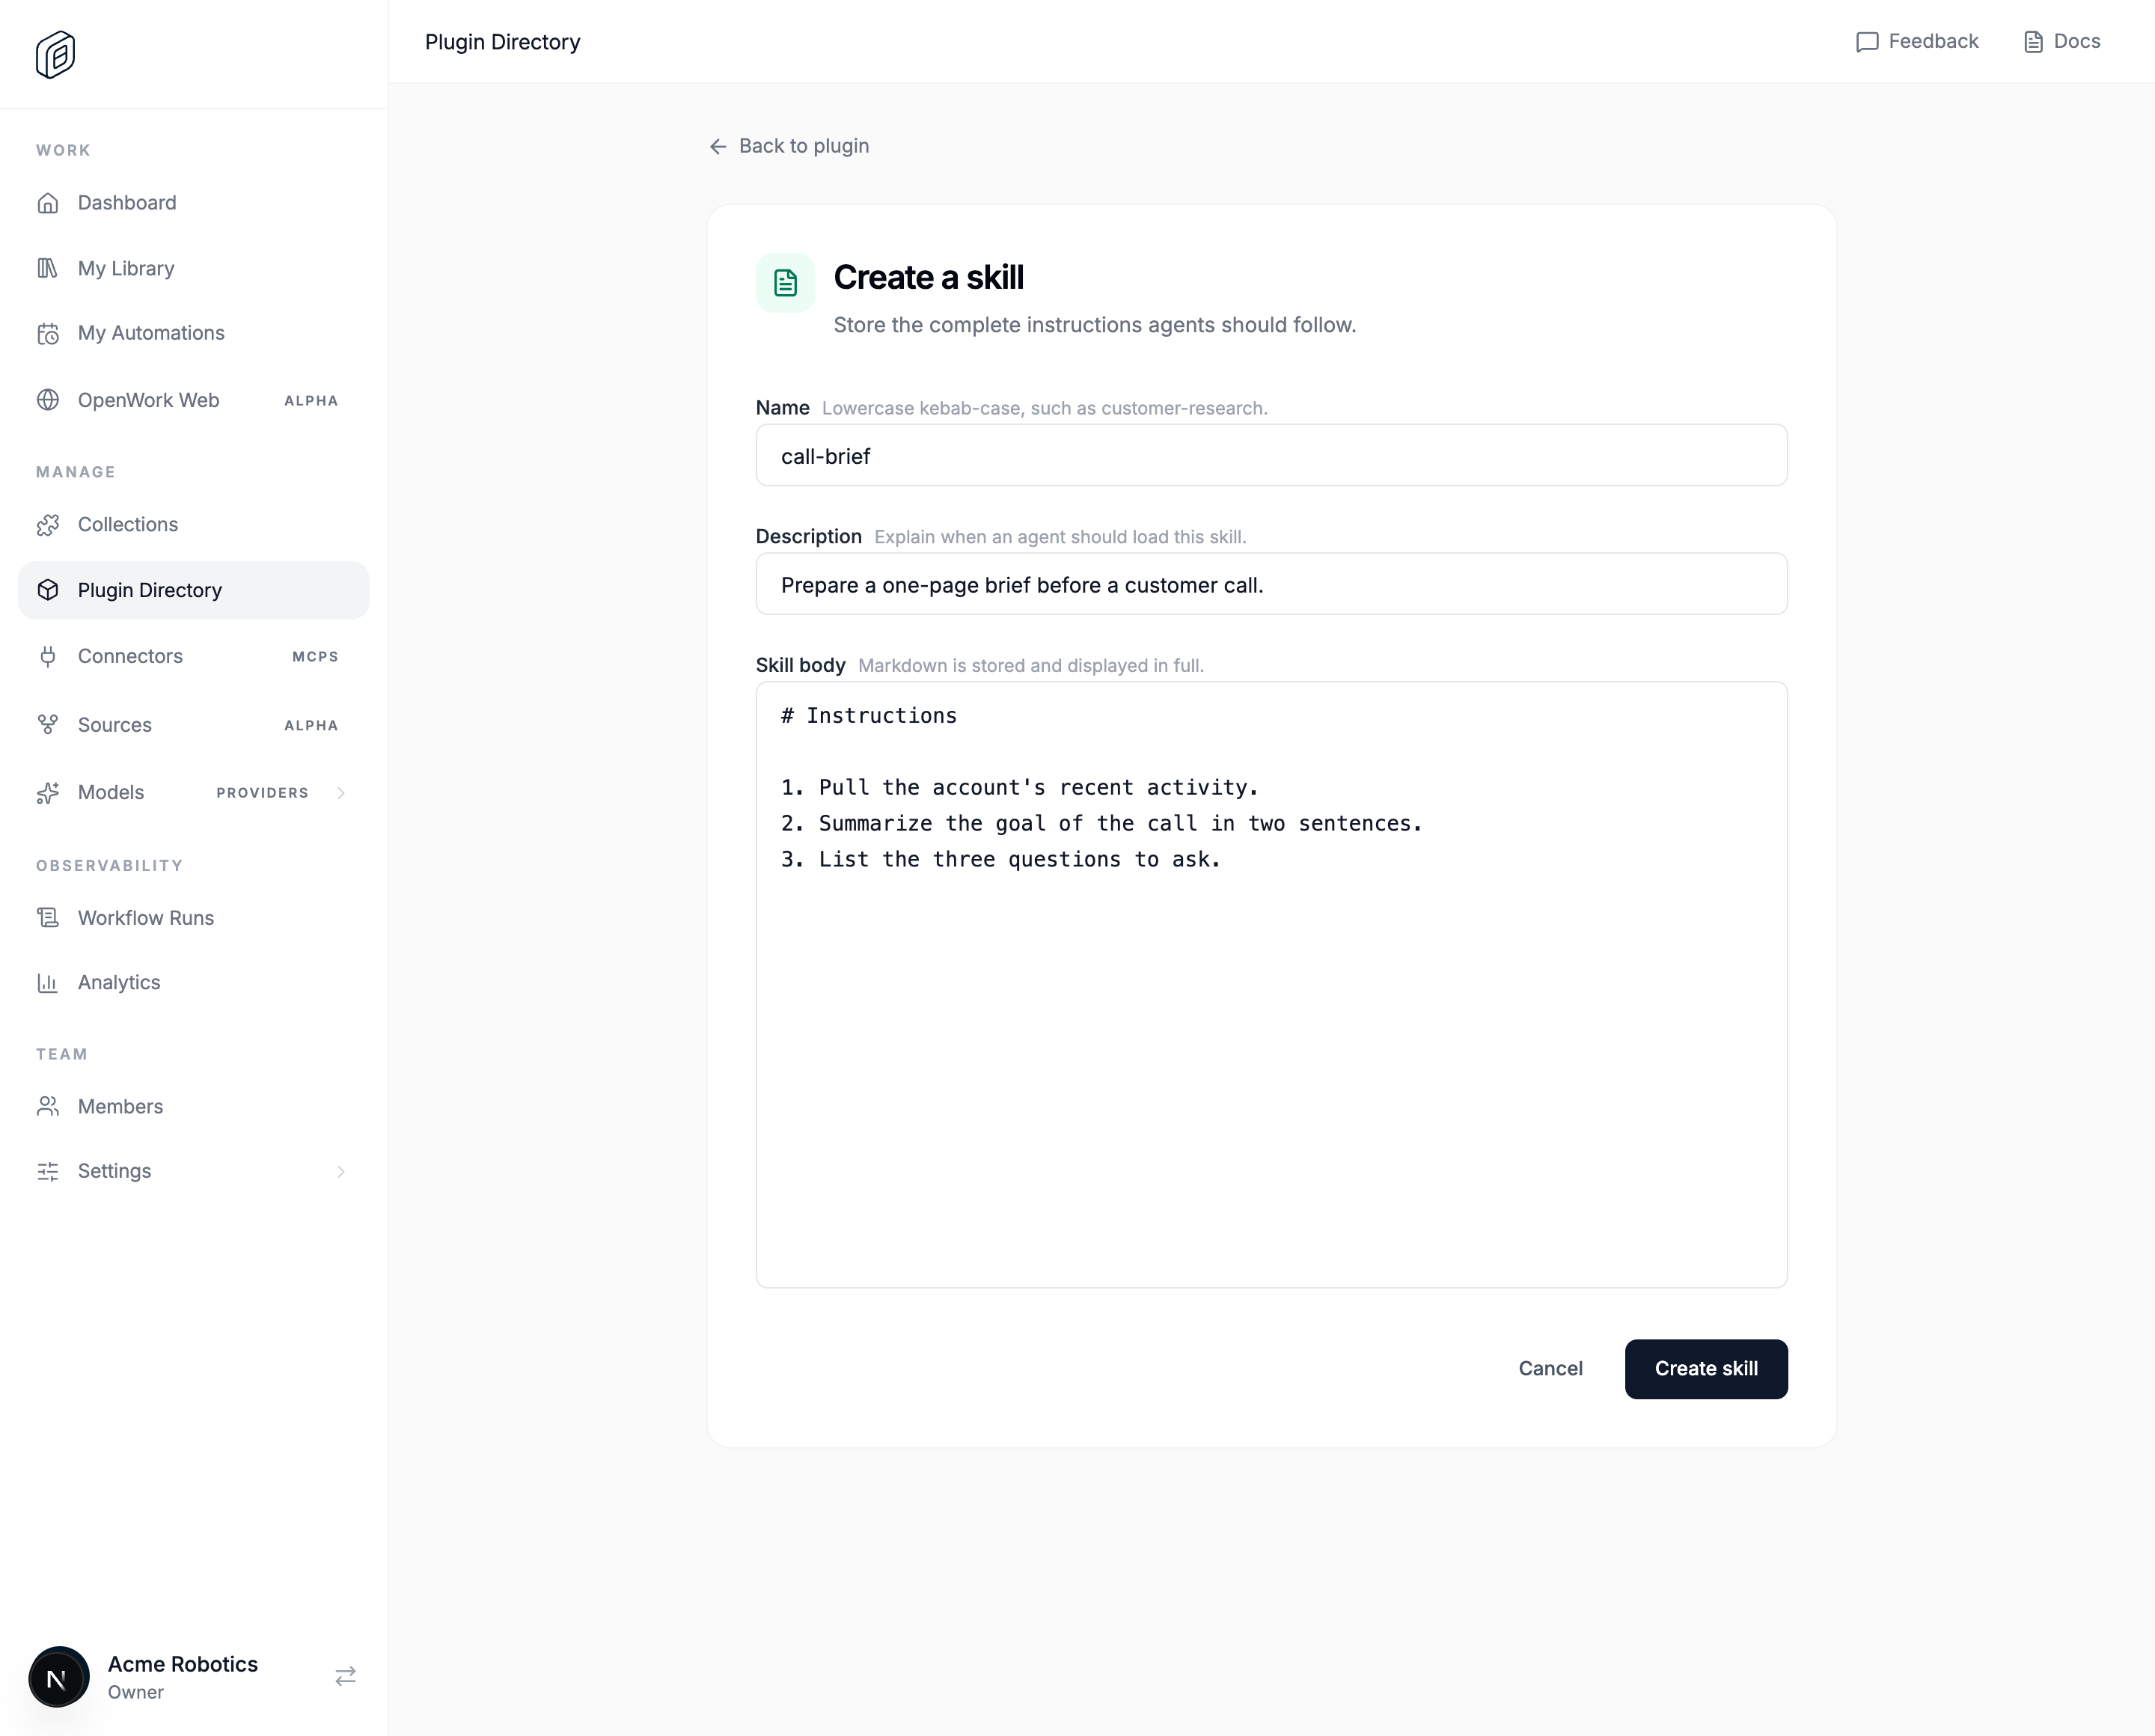Click the Sources branch icon
Viewport: 2155px width, 1736px height.
tap(48, 725)
